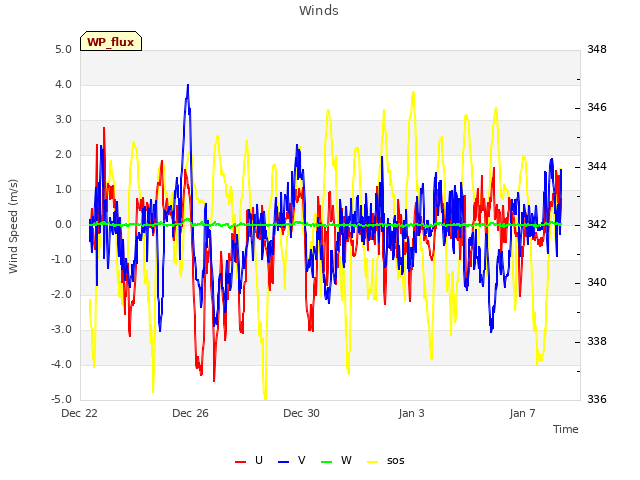Image resolution: width=640 pixels, height=480 pixels.
Task: Toggle the W series in legend
Action: (x=336, y=460)
